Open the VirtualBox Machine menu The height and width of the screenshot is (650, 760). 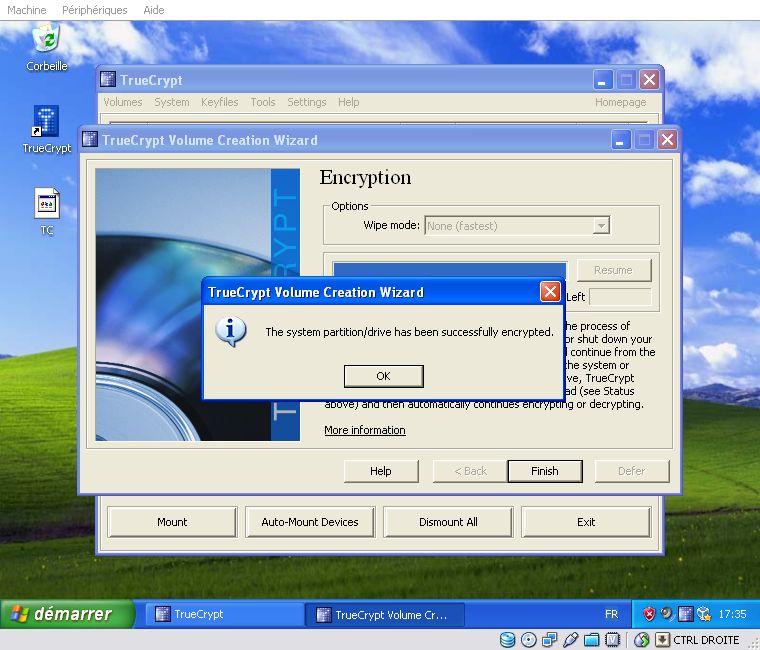point(27,10)
